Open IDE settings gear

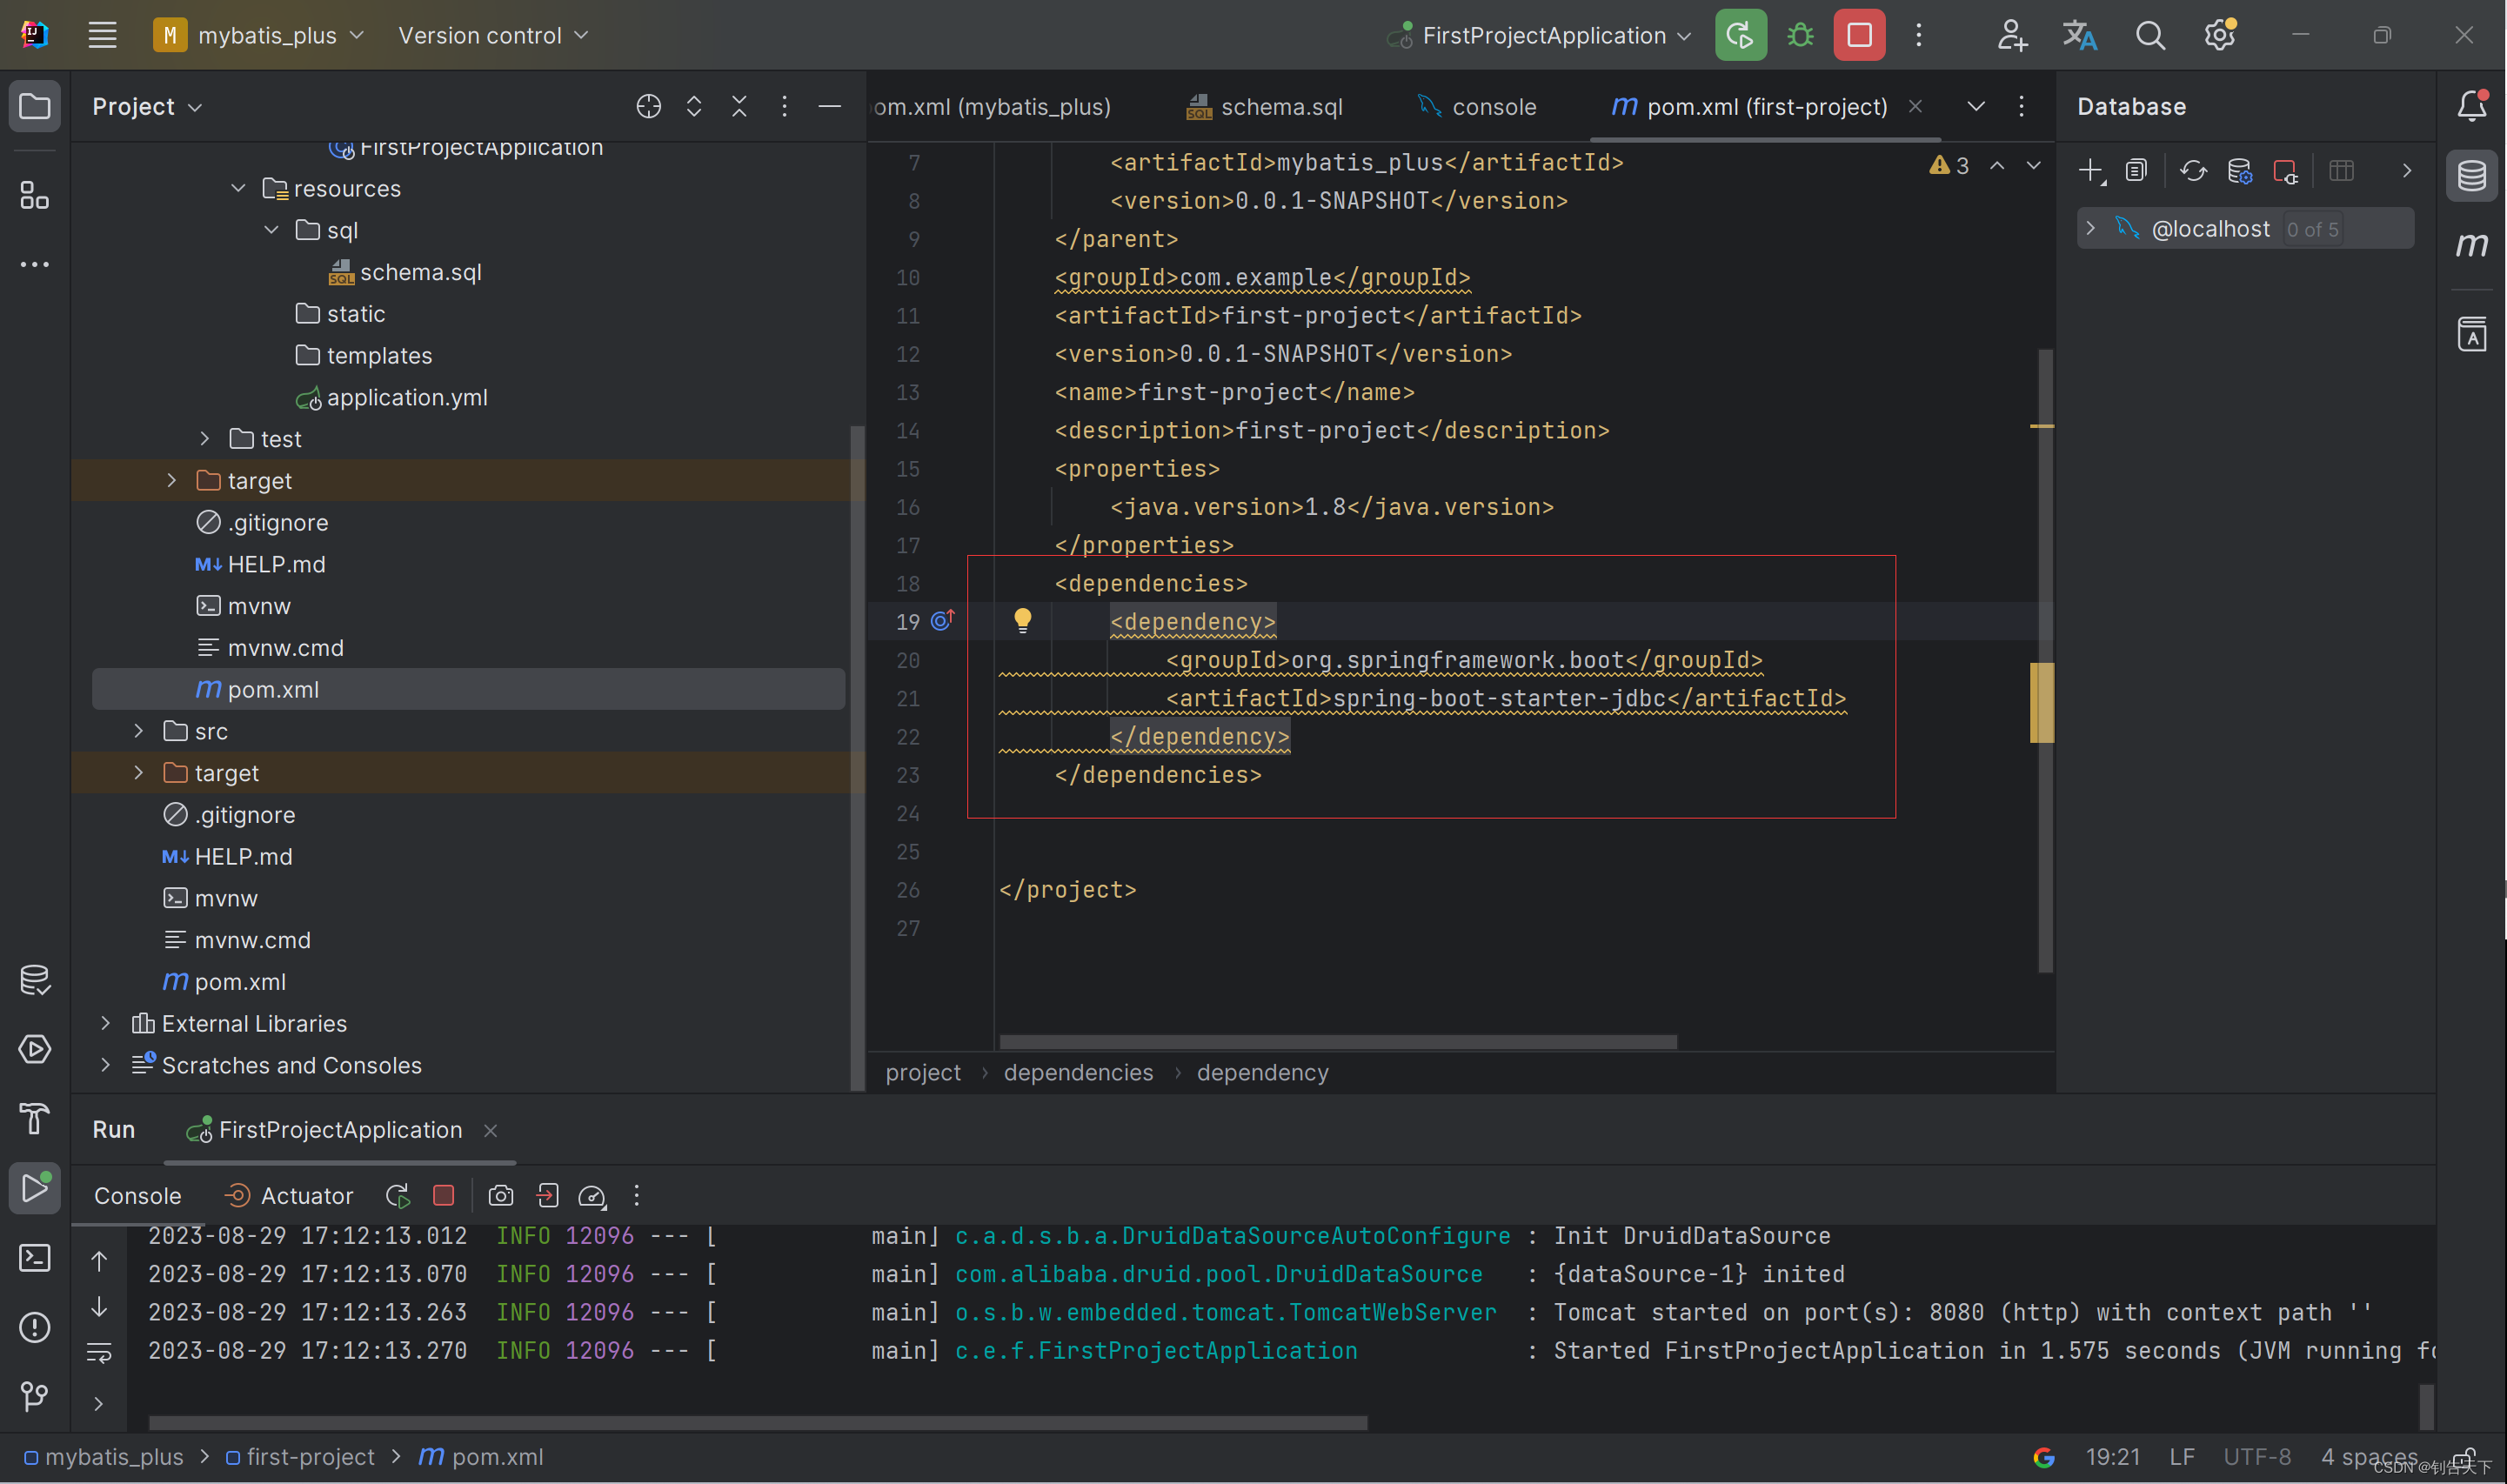[2219, 35]
